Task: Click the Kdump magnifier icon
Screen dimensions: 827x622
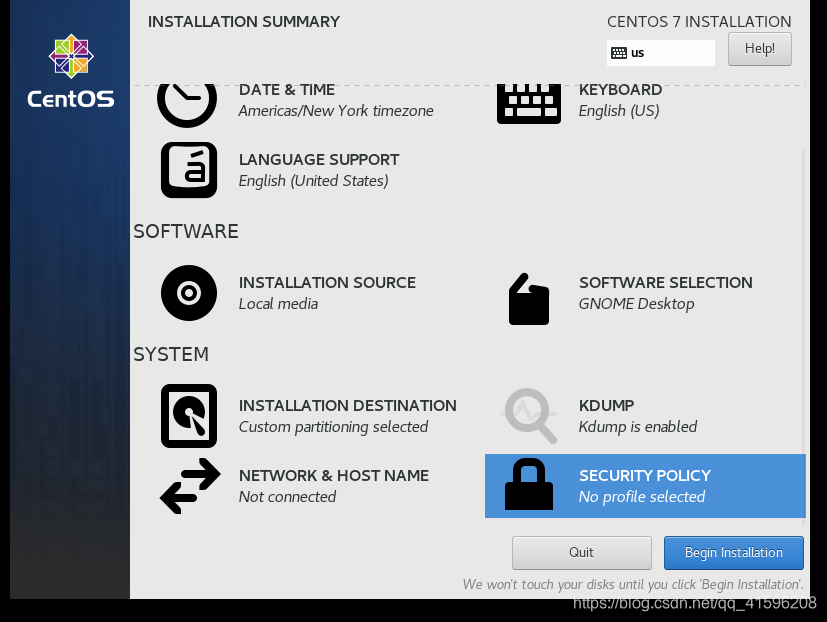Action: tap(529, 416)
